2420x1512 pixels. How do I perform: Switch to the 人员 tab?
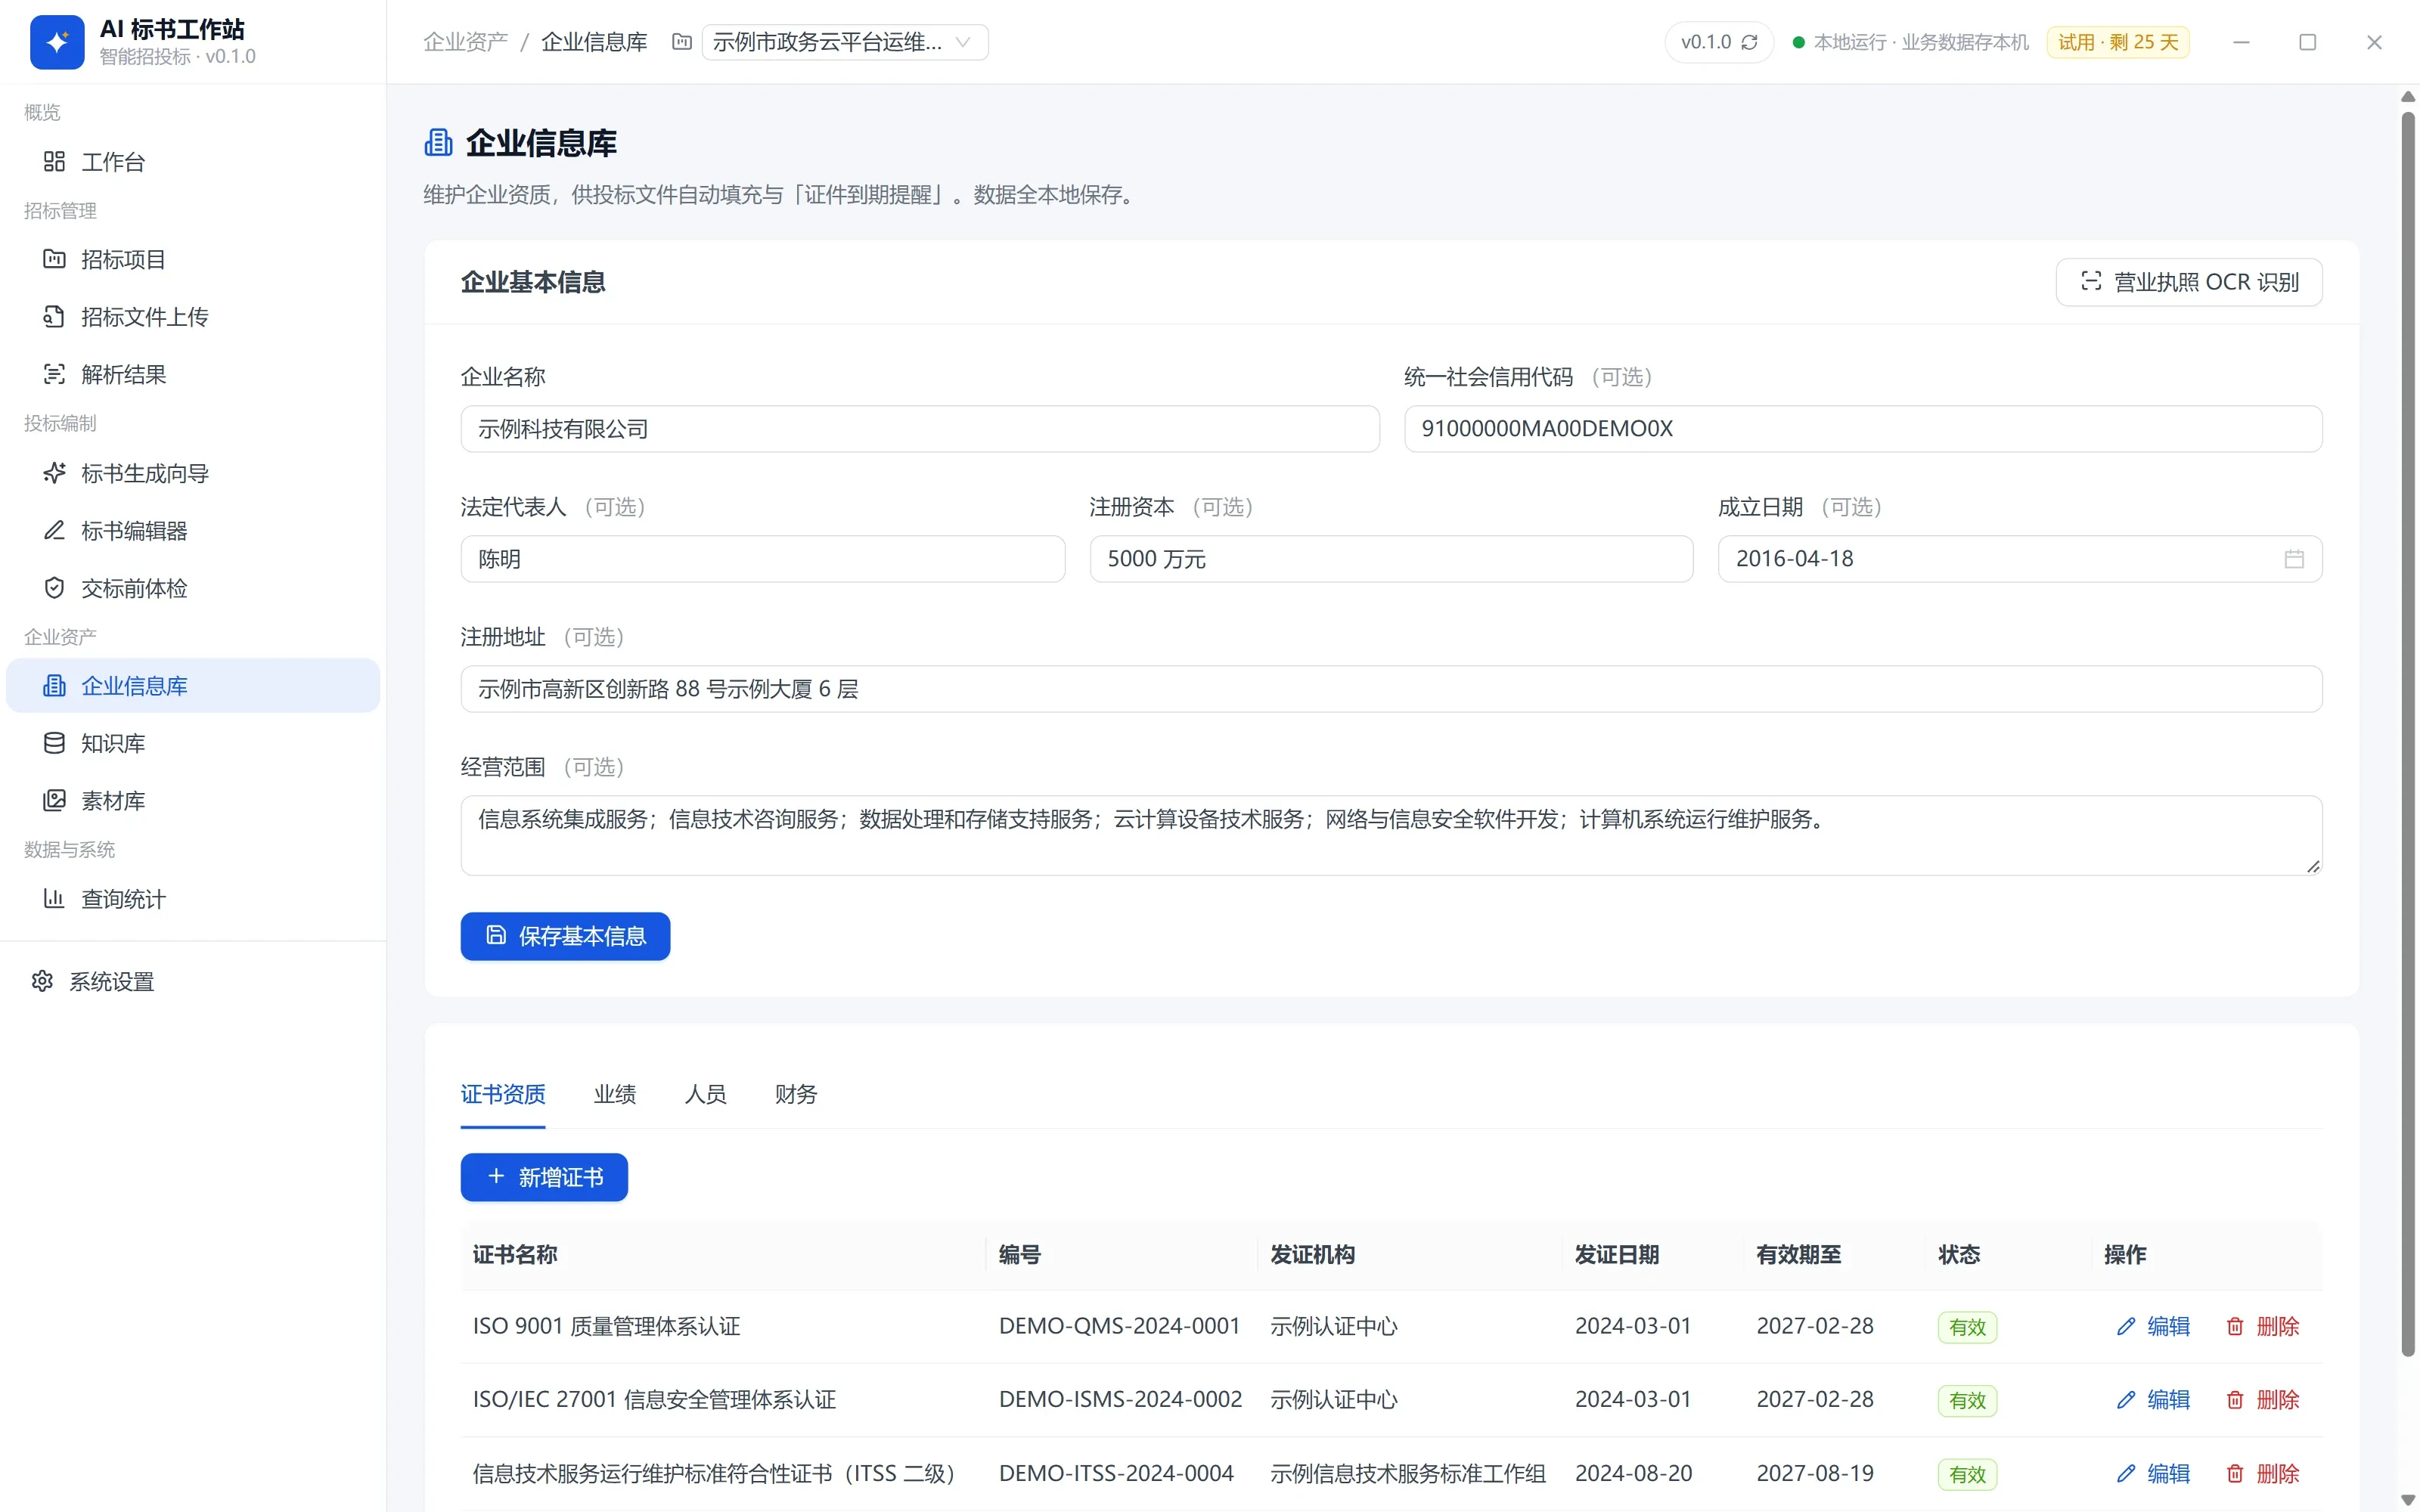706,1094
